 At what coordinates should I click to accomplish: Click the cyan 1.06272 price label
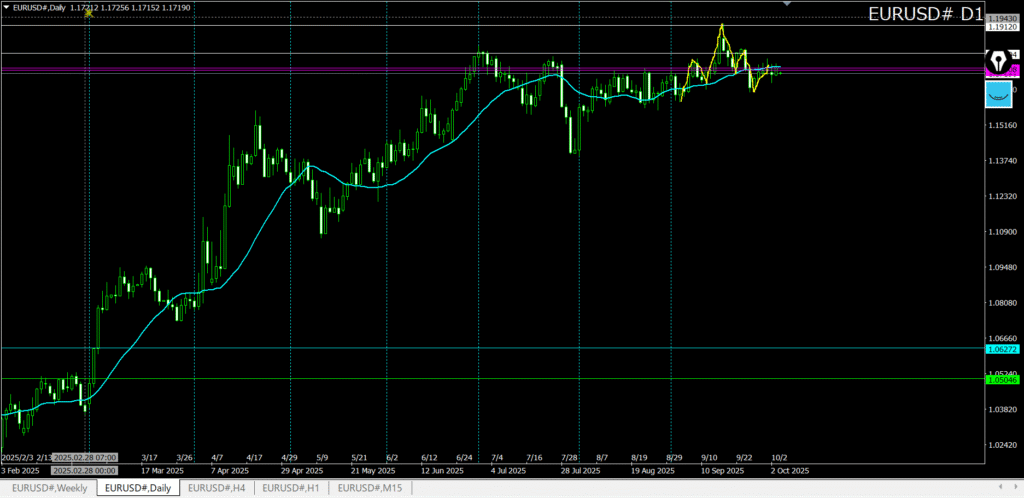click(1002, 349)
